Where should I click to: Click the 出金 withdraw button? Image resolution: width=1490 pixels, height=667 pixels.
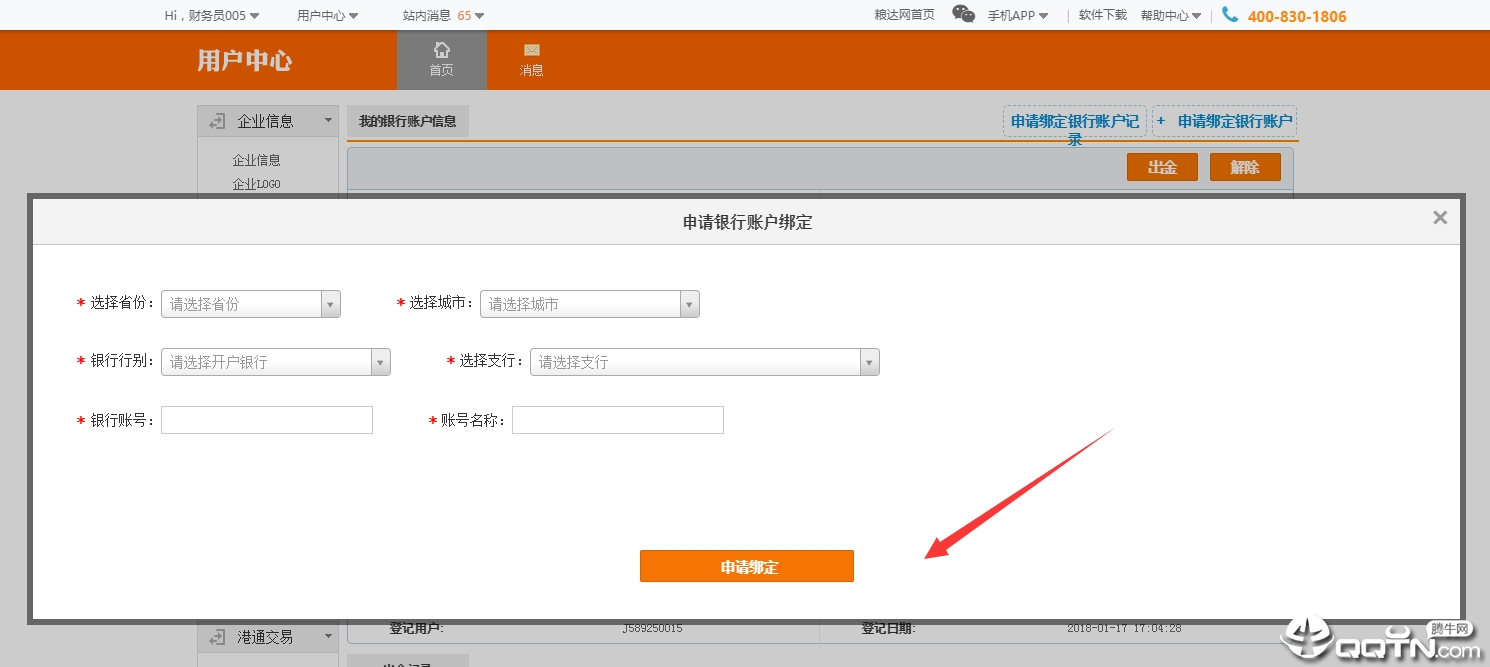click(1162, 167)
